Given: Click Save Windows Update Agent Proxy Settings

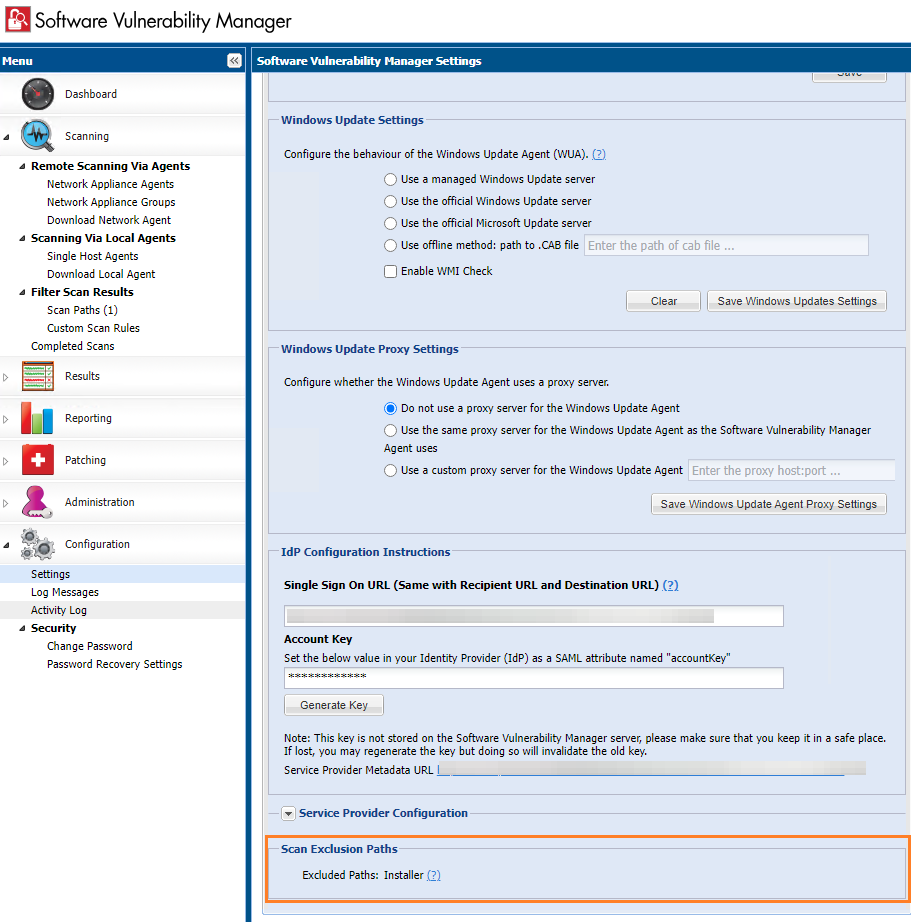Looking at the screenshot, I should (769, 504).
